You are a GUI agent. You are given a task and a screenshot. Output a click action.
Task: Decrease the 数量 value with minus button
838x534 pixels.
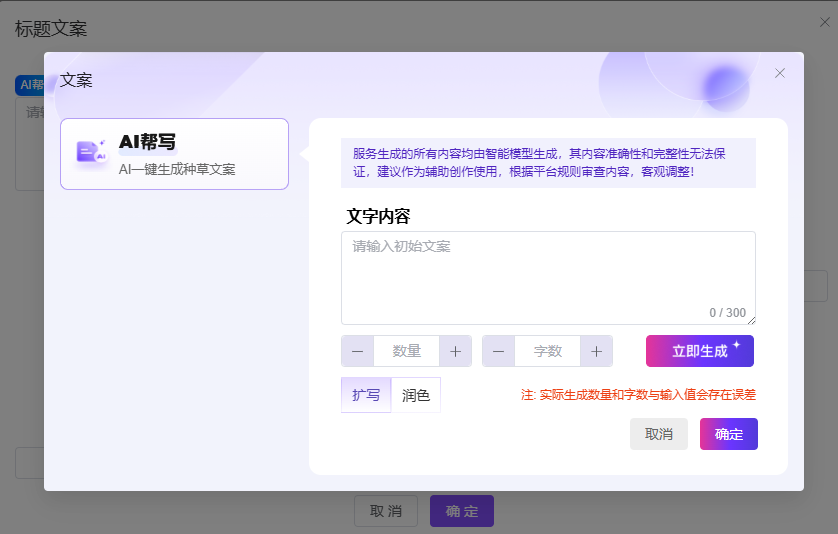click(357, 351)
